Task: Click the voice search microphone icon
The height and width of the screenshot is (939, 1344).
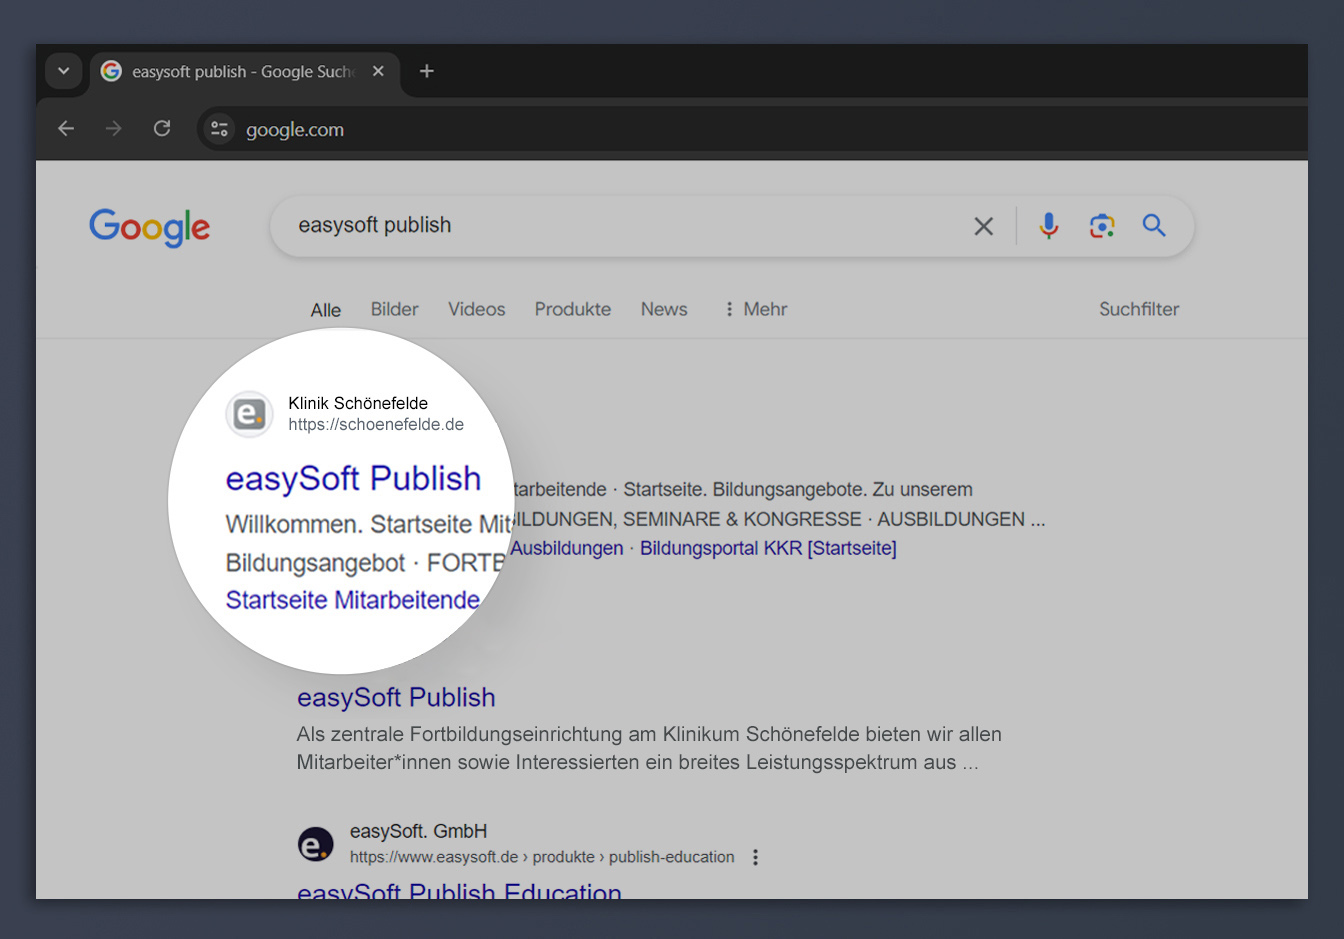Action: [1048, 226]
